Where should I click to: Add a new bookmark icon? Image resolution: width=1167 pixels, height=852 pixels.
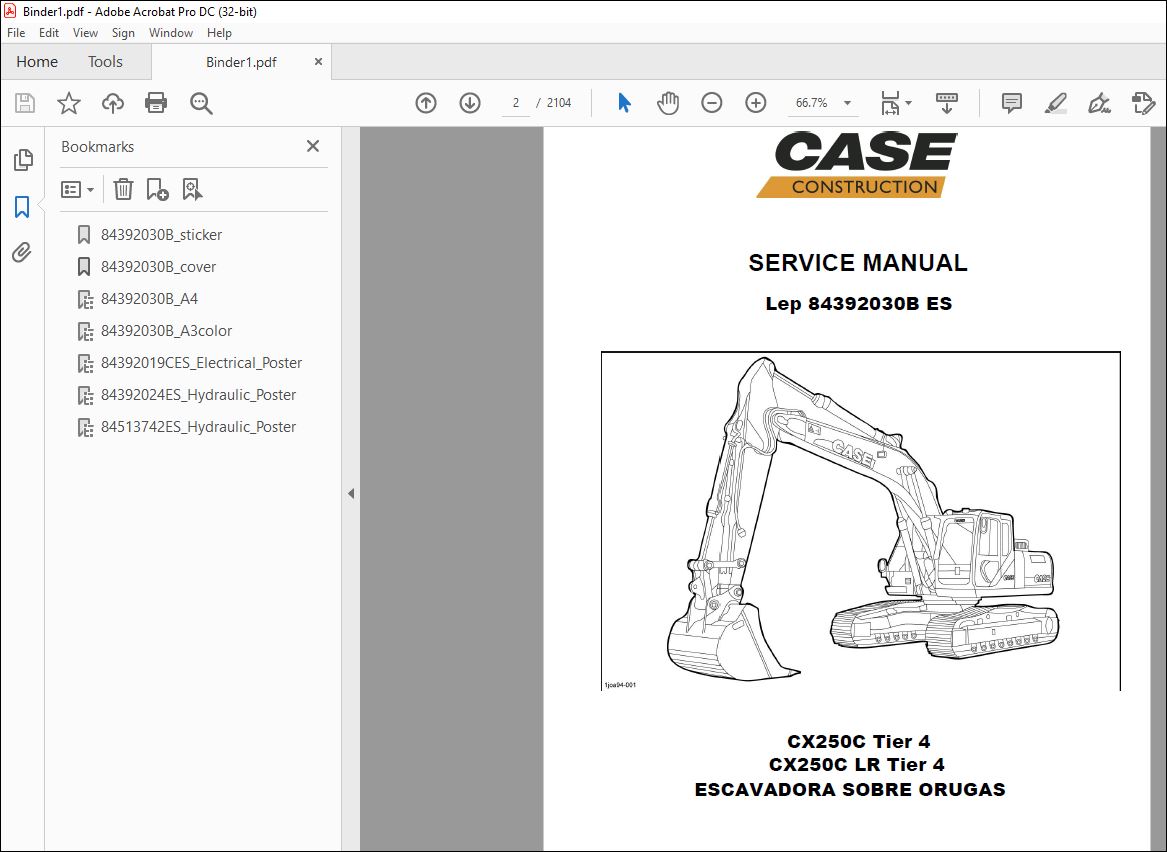click(x=157, y=189)
